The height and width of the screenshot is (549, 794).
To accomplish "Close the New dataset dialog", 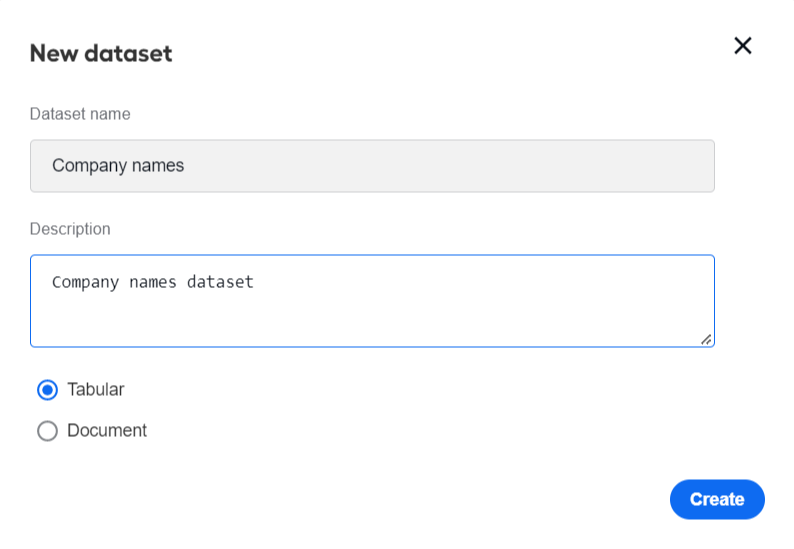I will pos(742,46).
